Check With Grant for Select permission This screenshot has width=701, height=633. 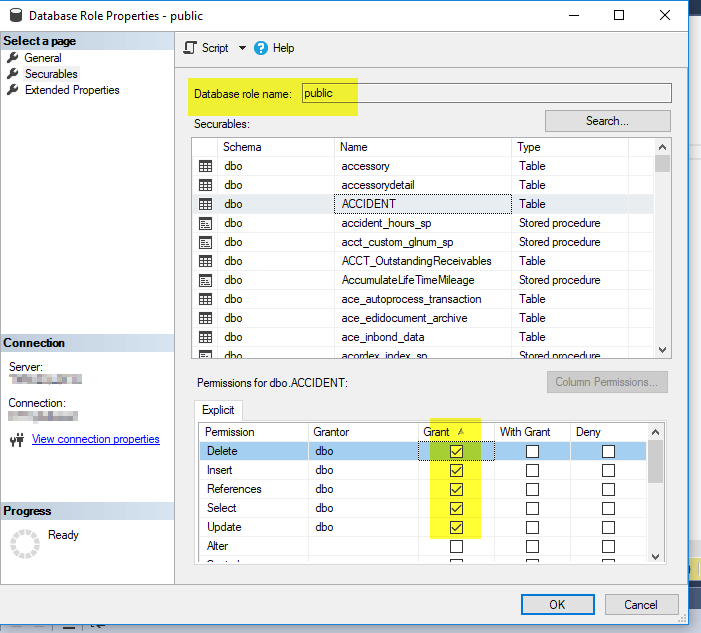(532, 508)
